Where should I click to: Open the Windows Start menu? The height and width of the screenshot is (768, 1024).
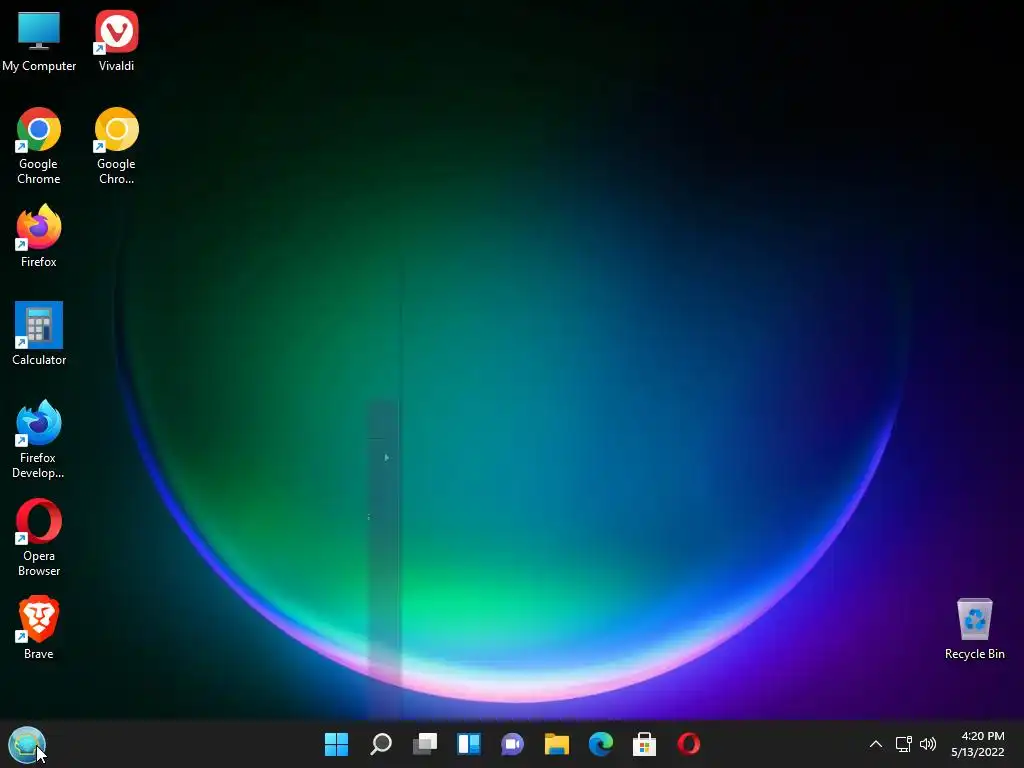[x=336, y=744]
